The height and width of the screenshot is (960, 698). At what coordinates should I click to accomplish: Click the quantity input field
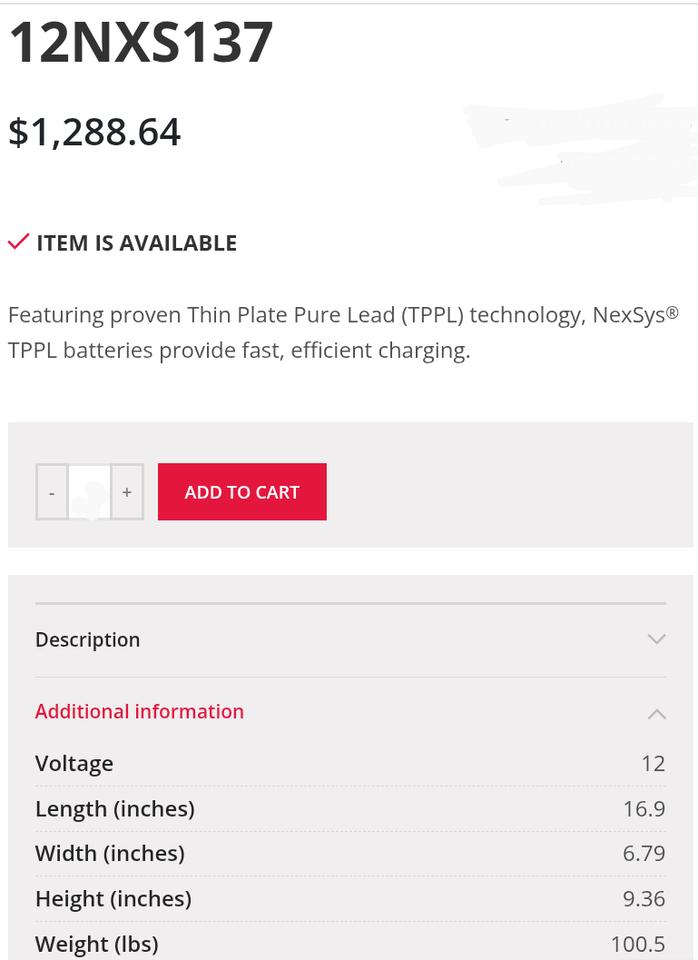coord(89,492)
